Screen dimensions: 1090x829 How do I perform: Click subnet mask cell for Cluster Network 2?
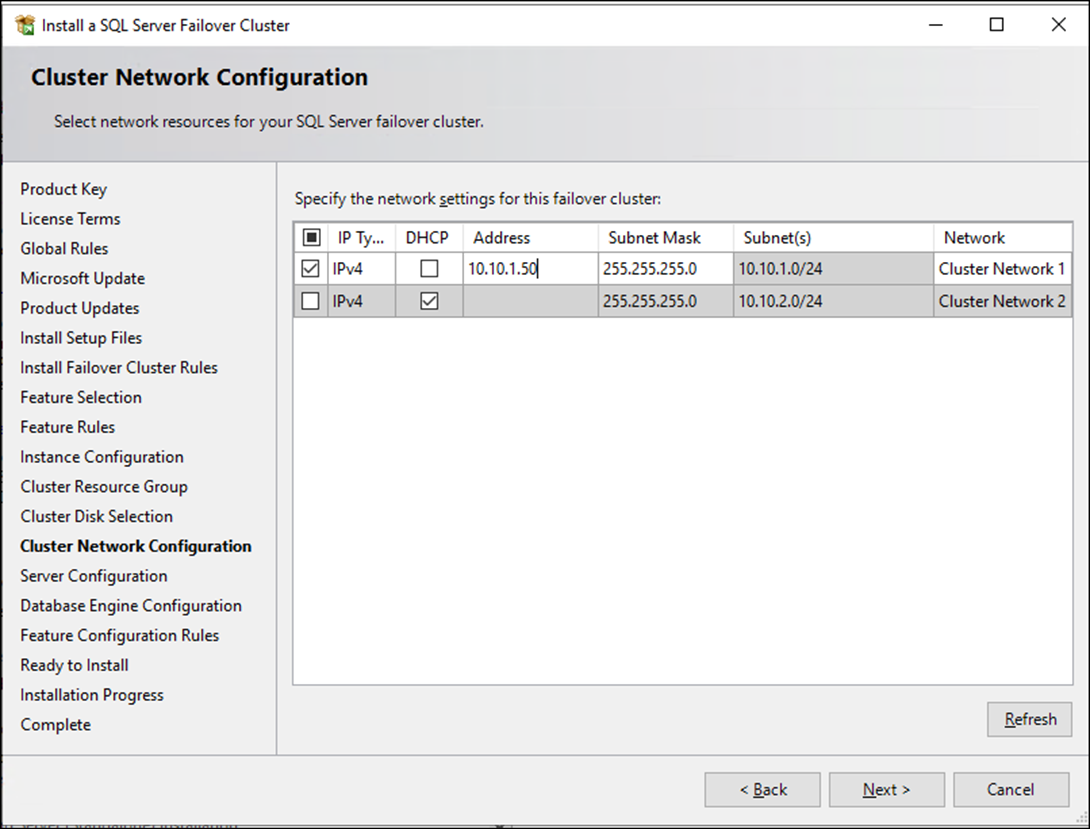click(x=665, y=301)
